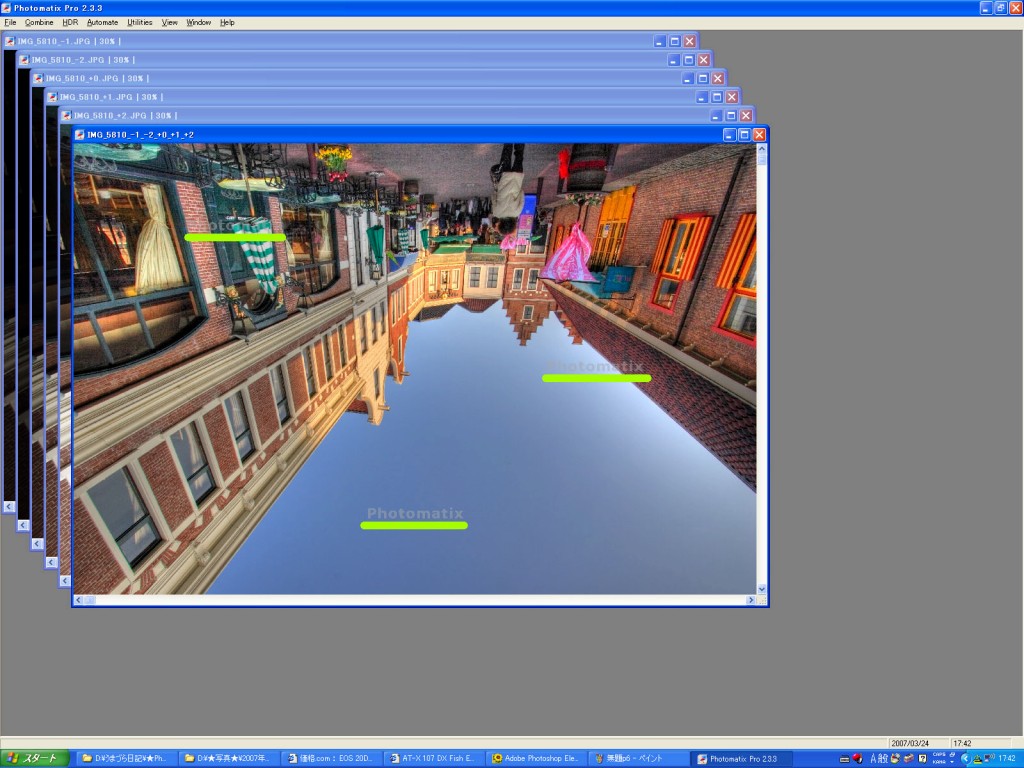Click the left scroll arrow of the IMG_5810_+1.JPG window
The image size is (1024, 768).
click(x=51, y=562)
